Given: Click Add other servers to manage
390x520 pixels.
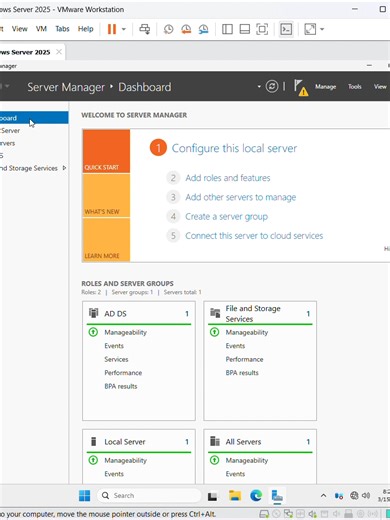Looking at the screenshot, I should click(241, 197).
